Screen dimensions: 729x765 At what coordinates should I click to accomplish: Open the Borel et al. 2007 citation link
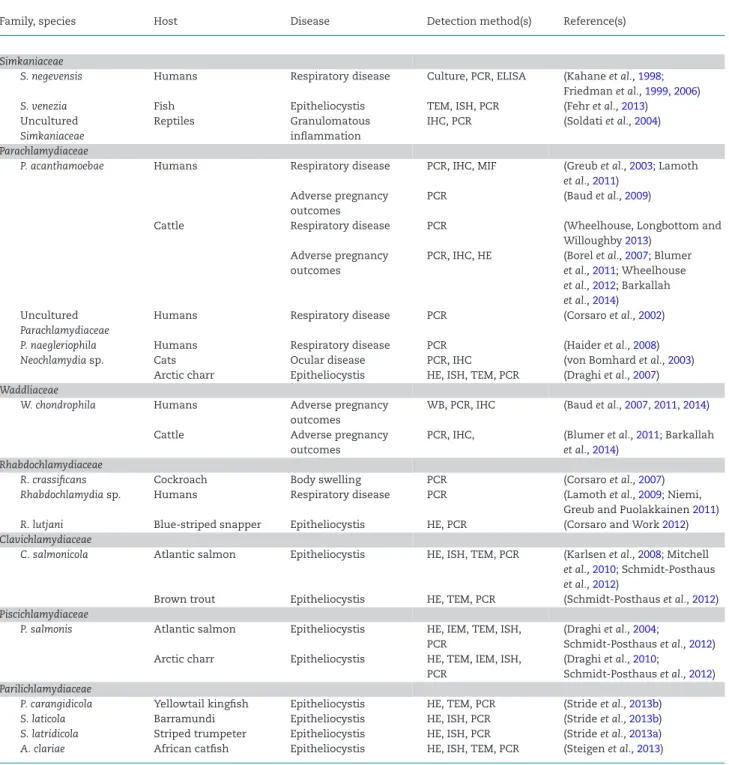point(636,256)
